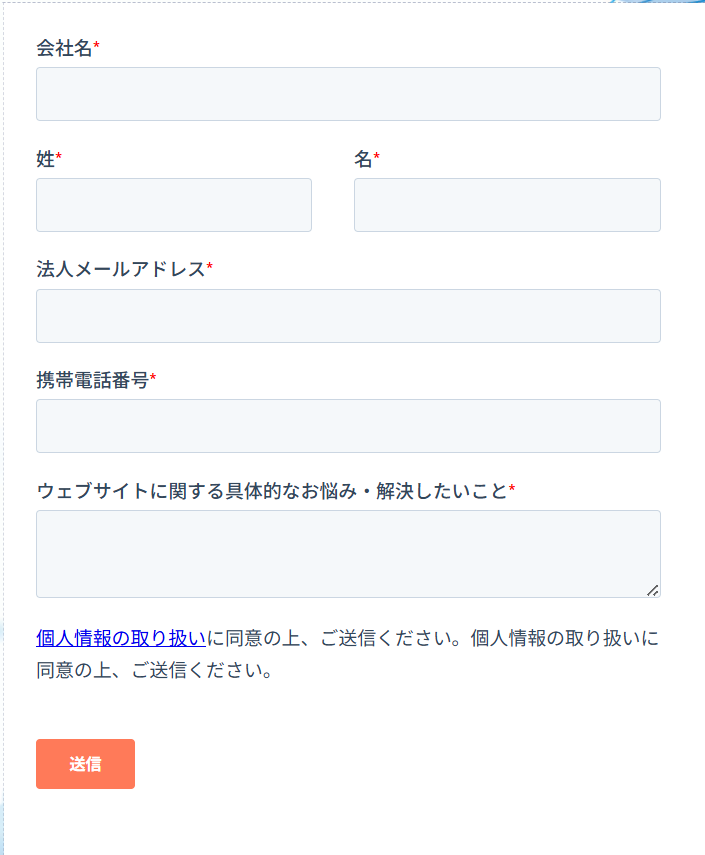The width and height of the screenshot is (705, 855).
Task: Click into the 法人メールアドレス input field
Action: [348, 316]
